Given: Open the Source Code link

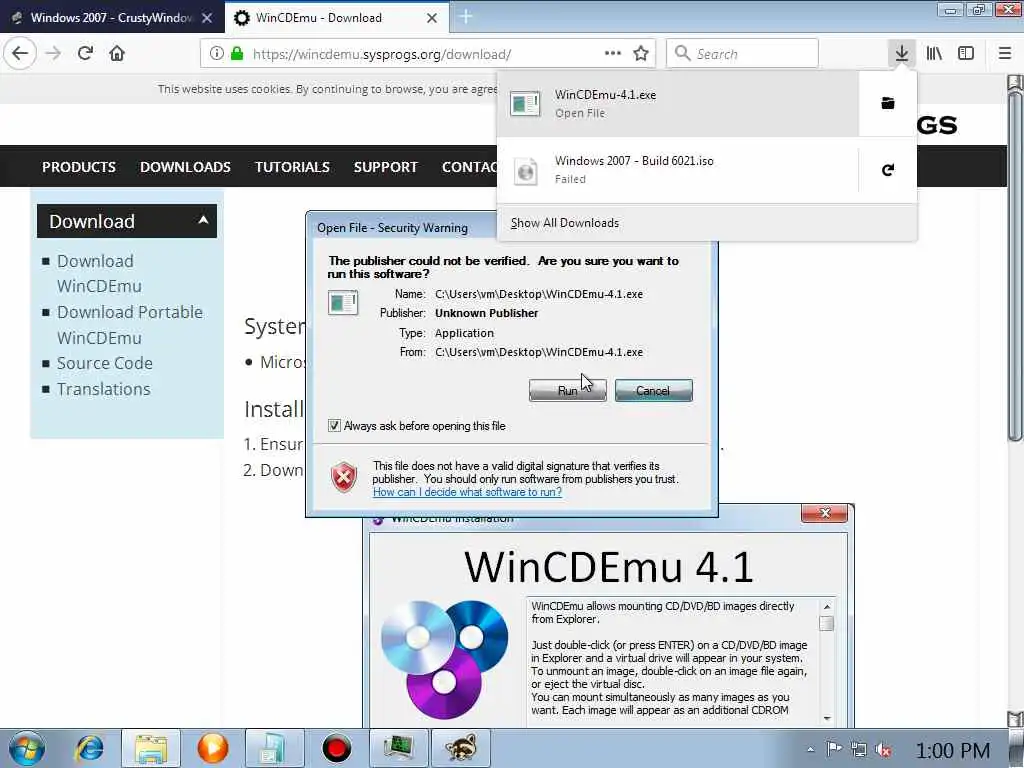Looking at the screenshot, I should point(104,363).
